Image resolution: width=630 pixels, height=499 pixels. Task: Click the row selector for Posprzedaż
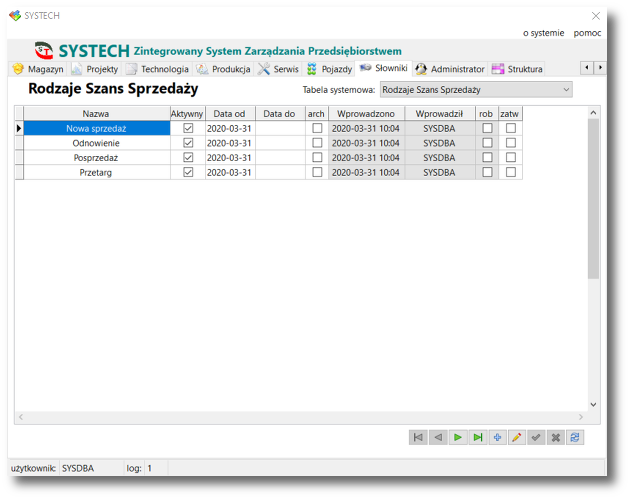(x=19, y=157)
